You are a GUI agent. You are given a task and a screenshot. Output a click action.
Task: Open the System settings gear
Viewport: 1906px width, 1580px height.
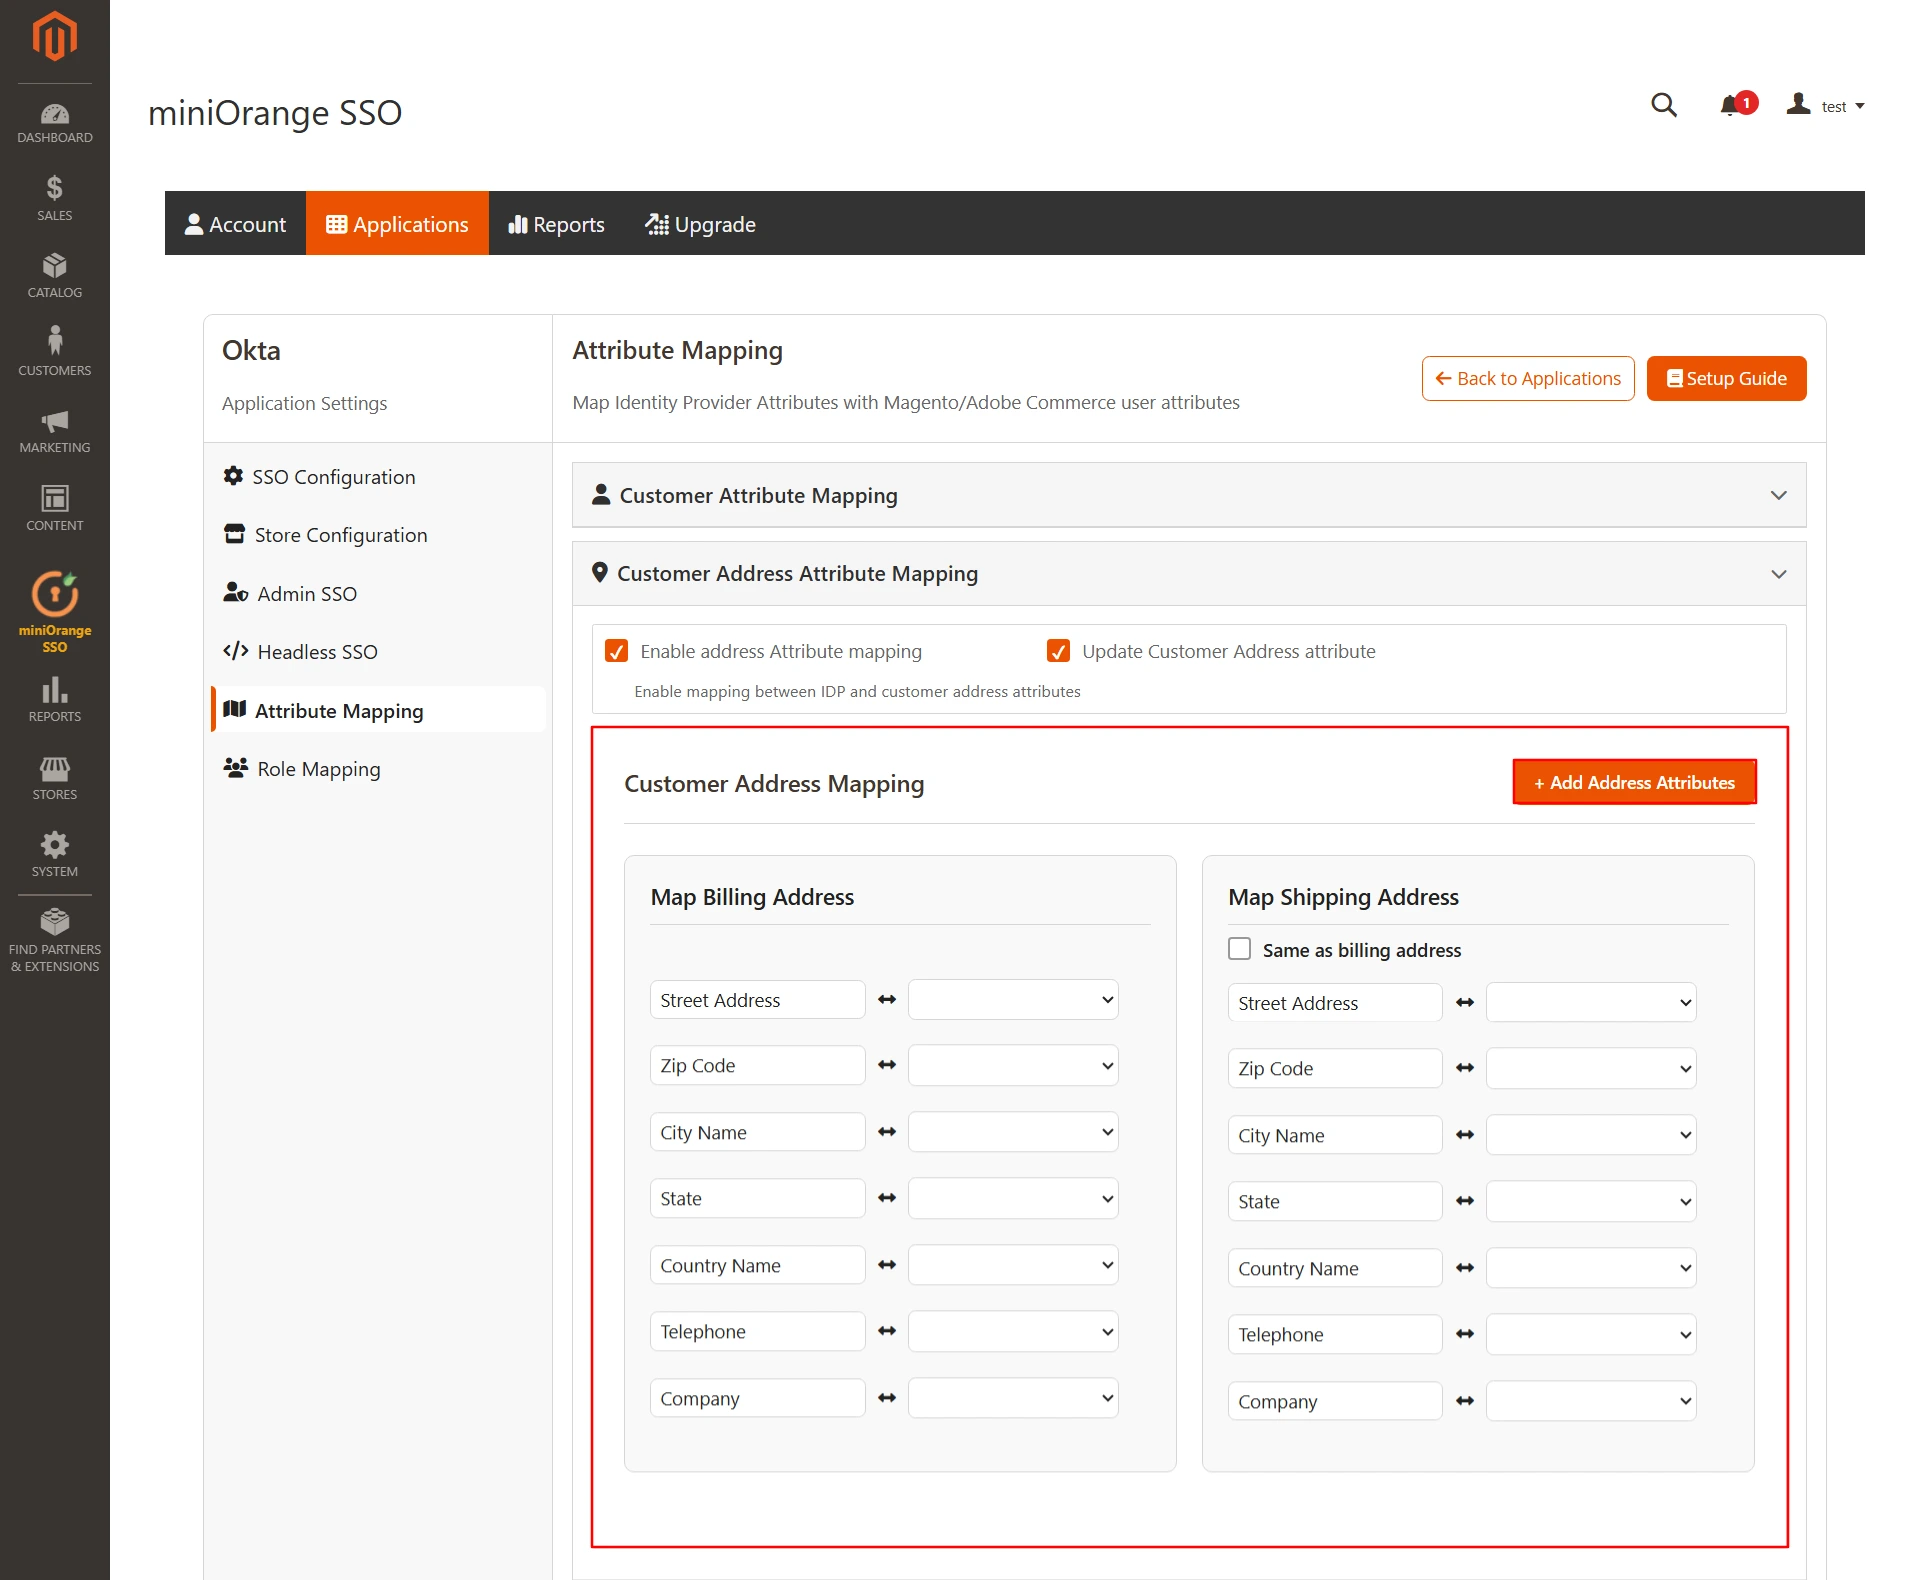[54, 848]
